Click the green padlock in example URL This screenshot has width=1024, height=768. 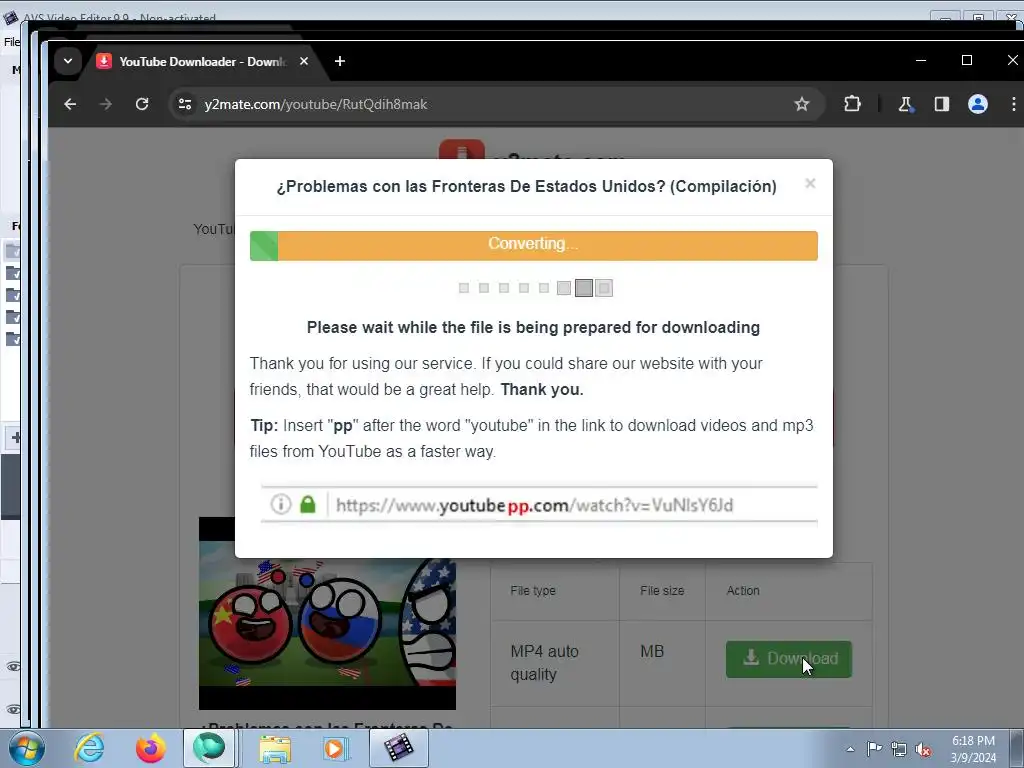[308, 504]
